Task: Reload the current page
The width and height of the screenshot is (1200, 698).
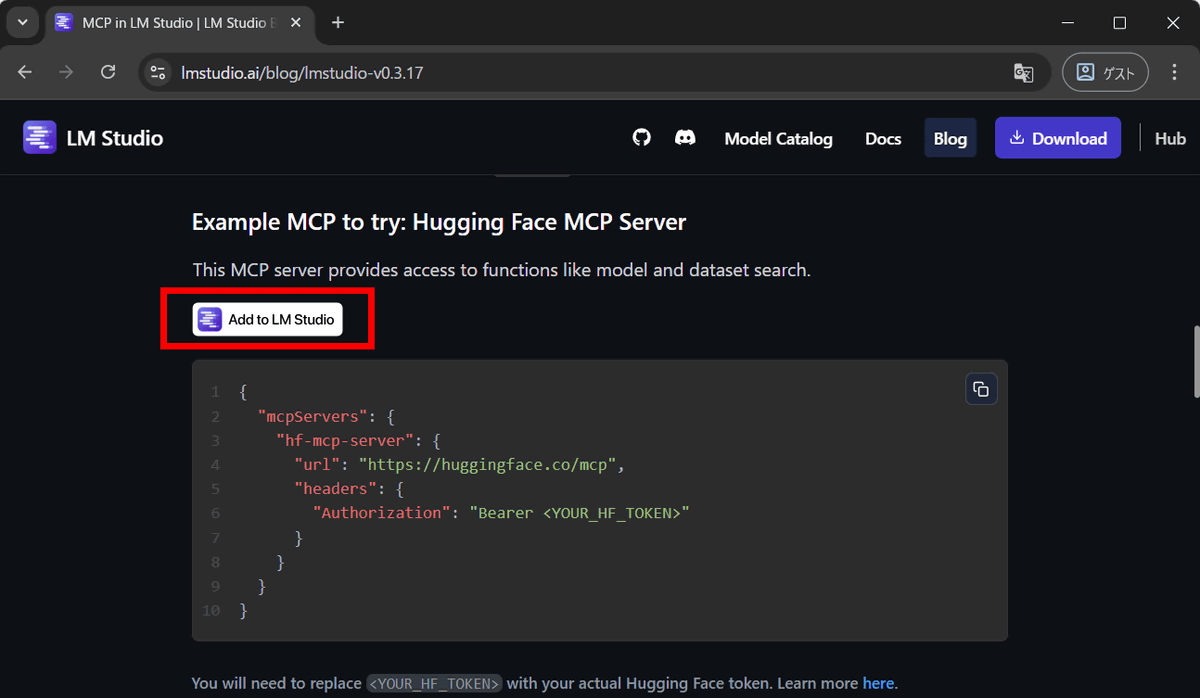Action: [x=108, y=73]
